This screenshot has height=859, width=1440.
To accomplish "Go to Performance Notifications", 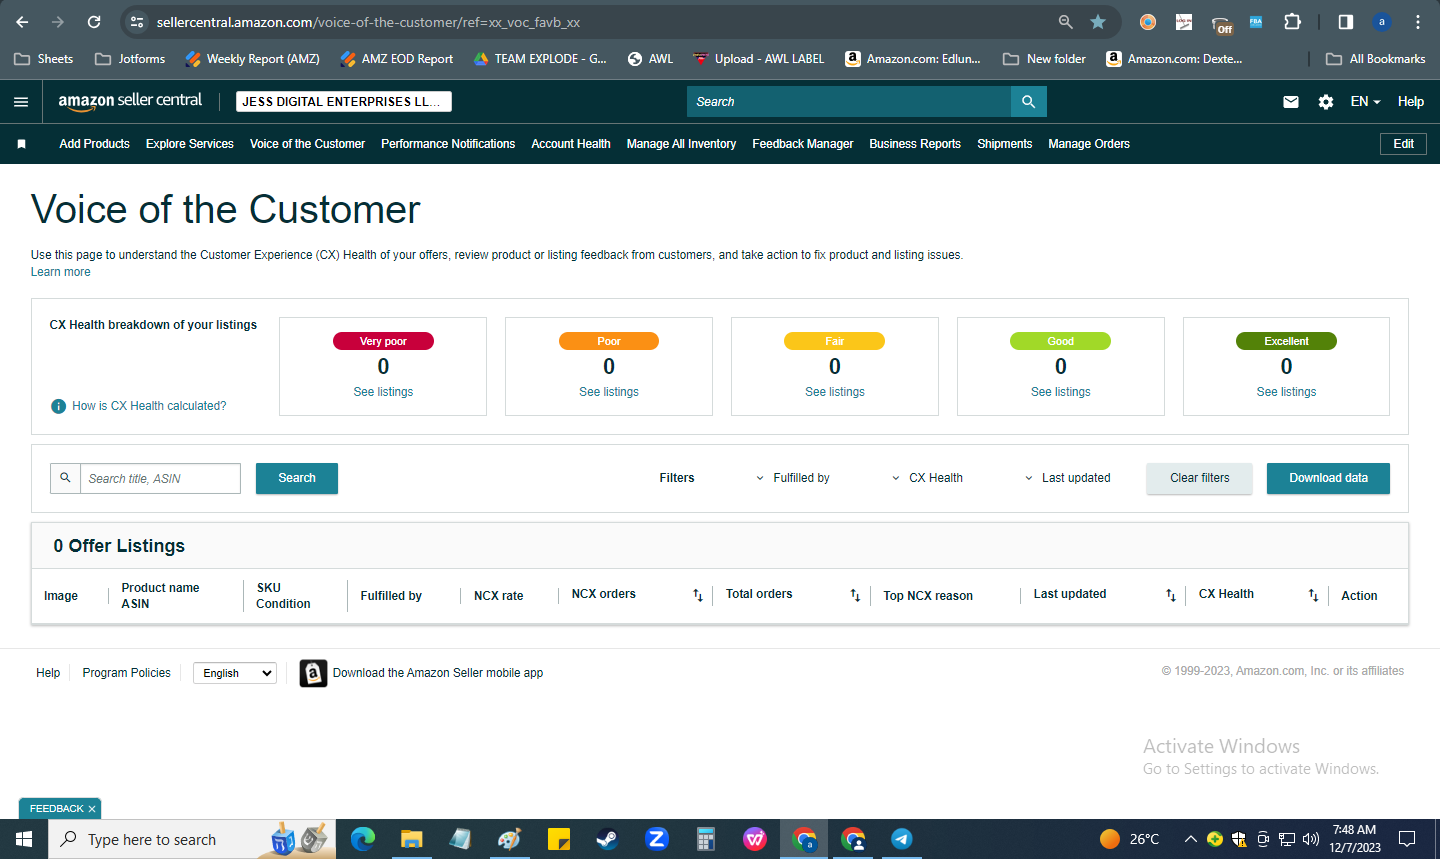I will point(448,144).
